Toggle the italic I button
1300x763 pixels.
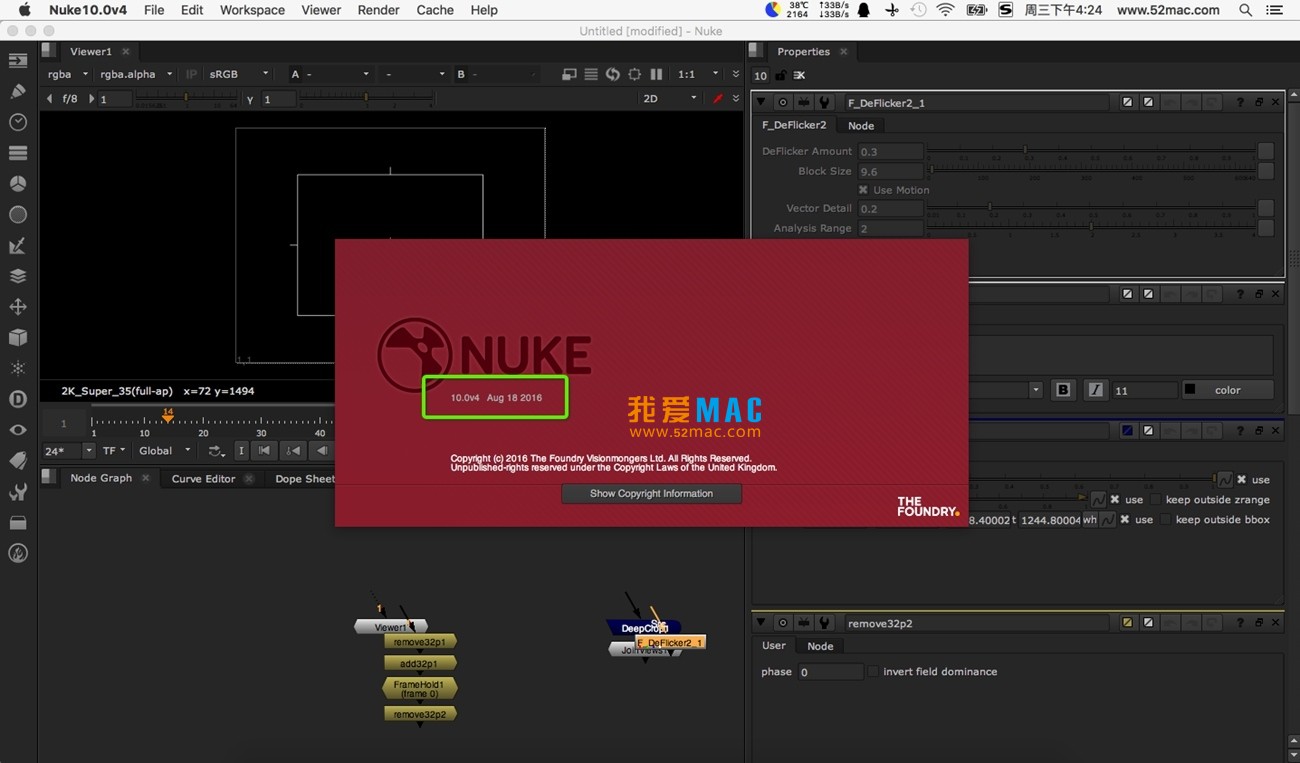[1096, 390]
